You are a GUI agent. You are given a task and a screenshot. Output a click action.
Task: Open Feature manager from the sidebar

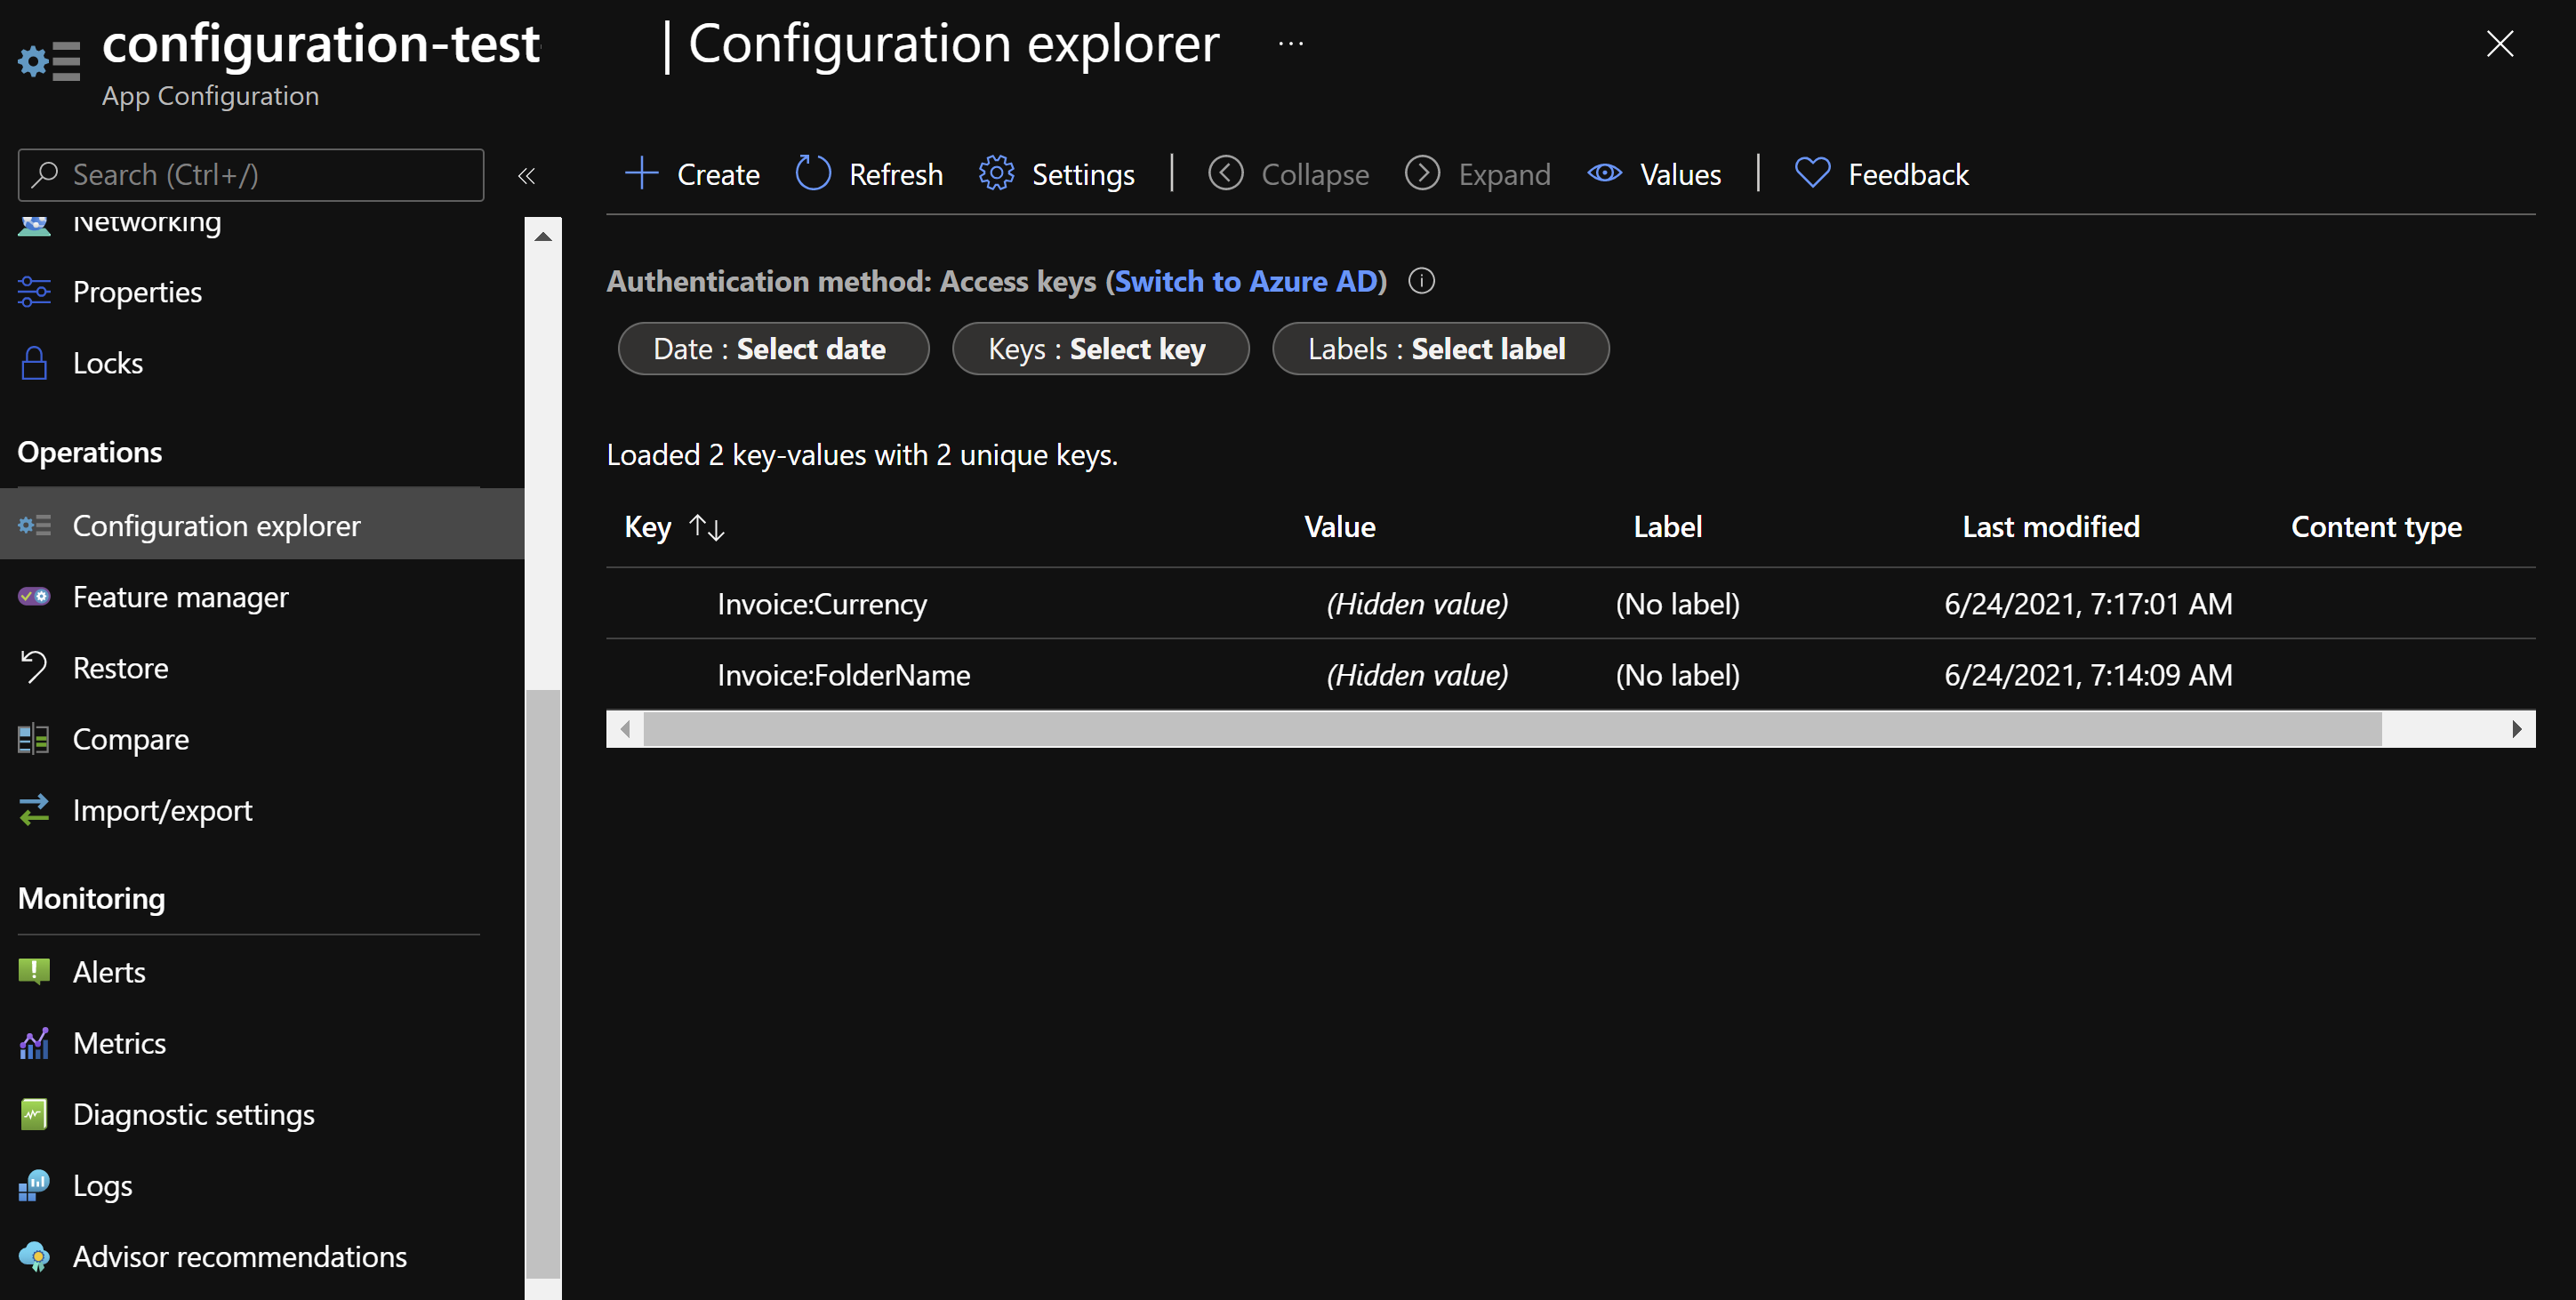click(180, 596)
